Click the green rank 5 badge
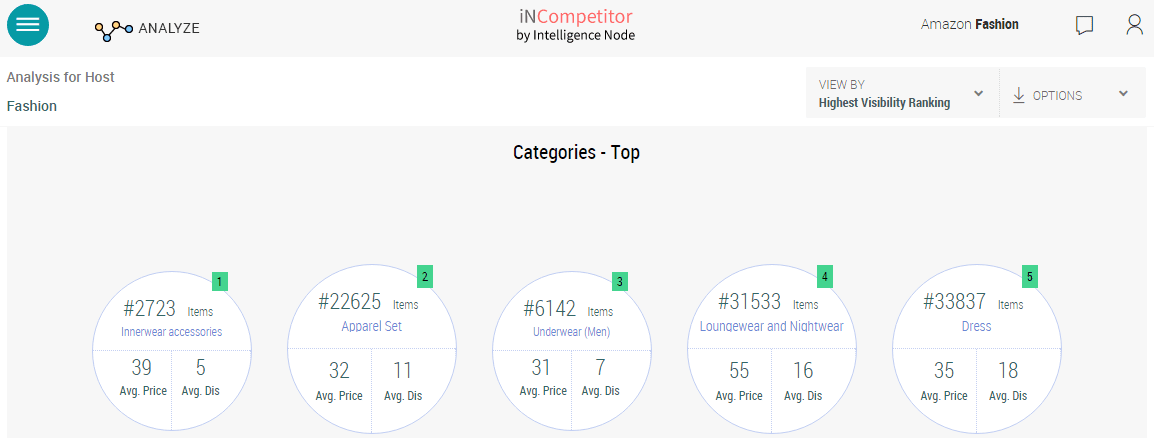Screen dimensions: 1154x438 coord(1030,276)
